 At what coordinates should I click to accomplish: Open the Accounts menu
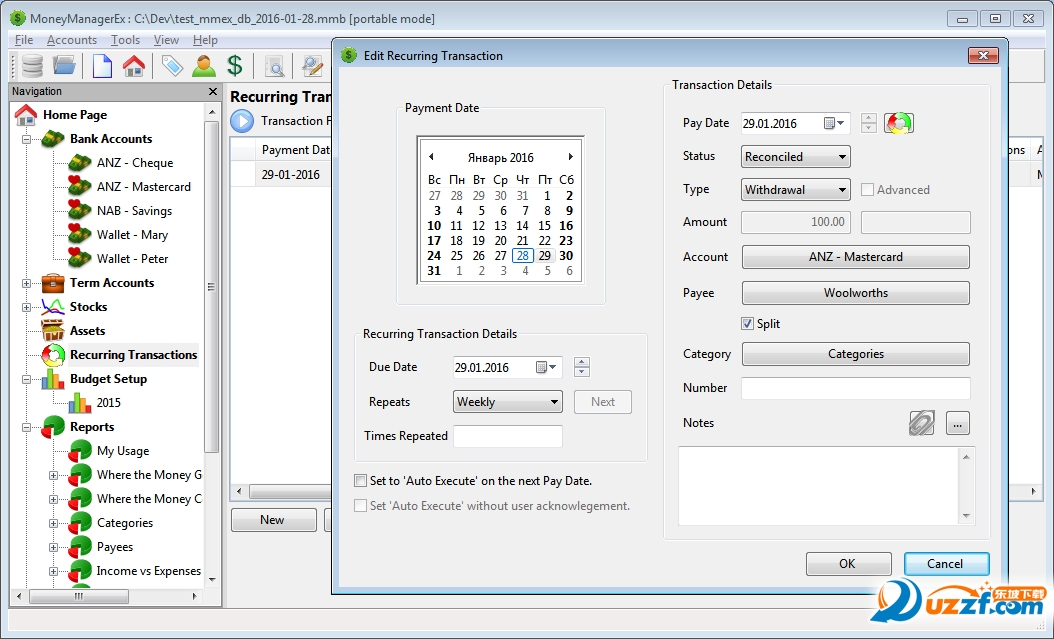pyautogui.click(x=72, y=40)
